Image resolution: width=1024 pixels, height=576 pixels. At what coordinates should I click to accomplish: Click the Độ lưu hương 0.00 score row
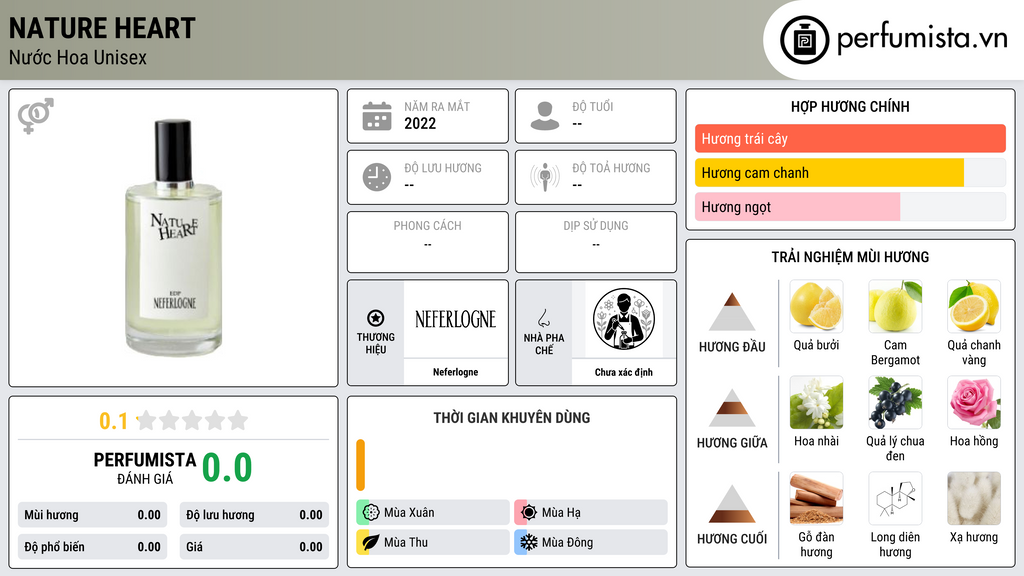[254, 515]
